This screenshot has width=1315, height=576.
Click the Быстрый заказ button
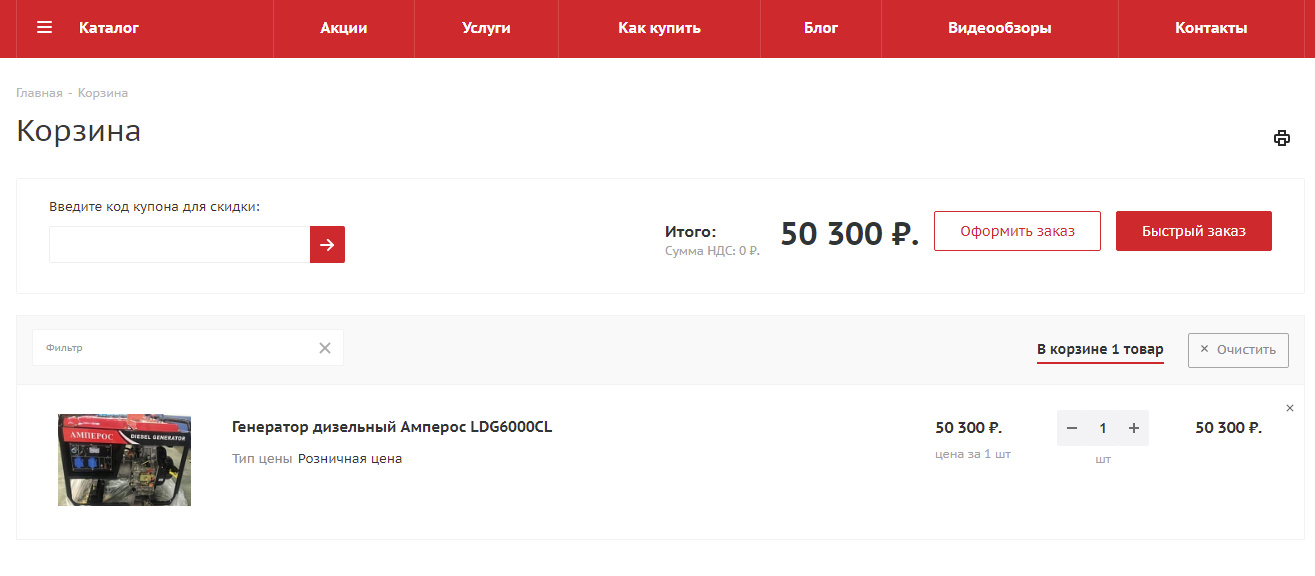click(x=1194, y=231)
